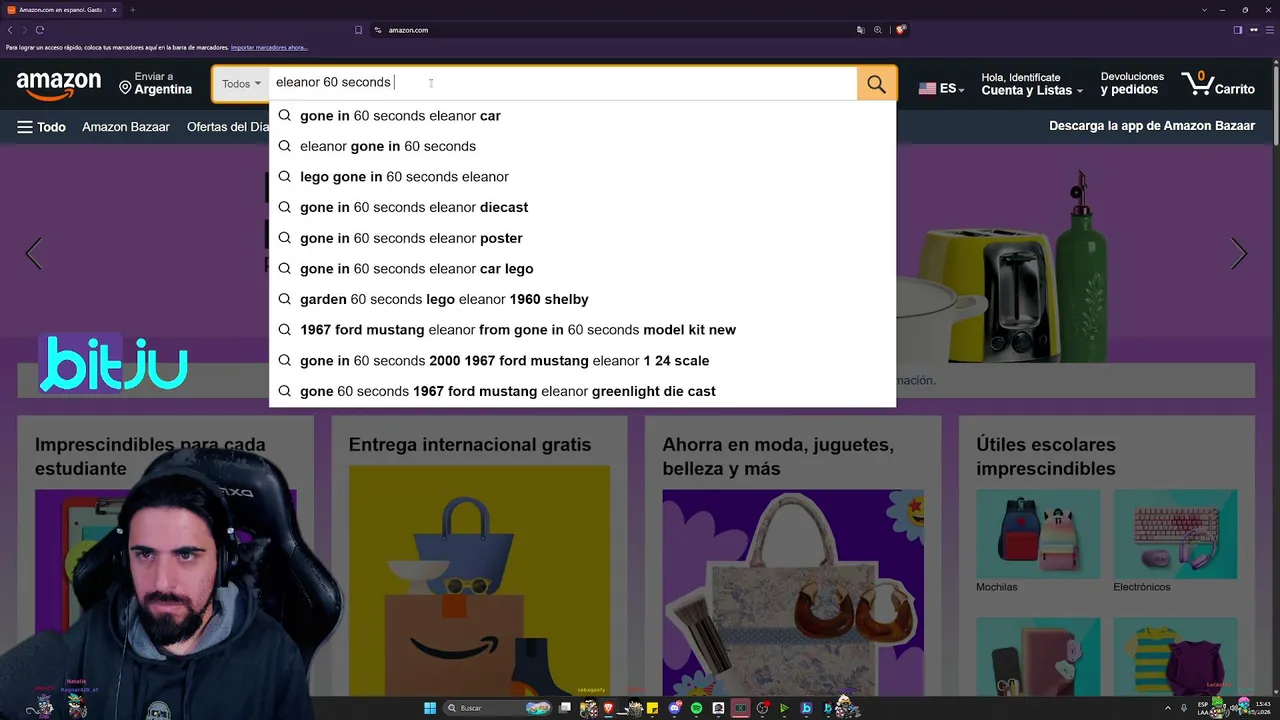Open the shopping cart (Carrito)

pos(1218,84)
